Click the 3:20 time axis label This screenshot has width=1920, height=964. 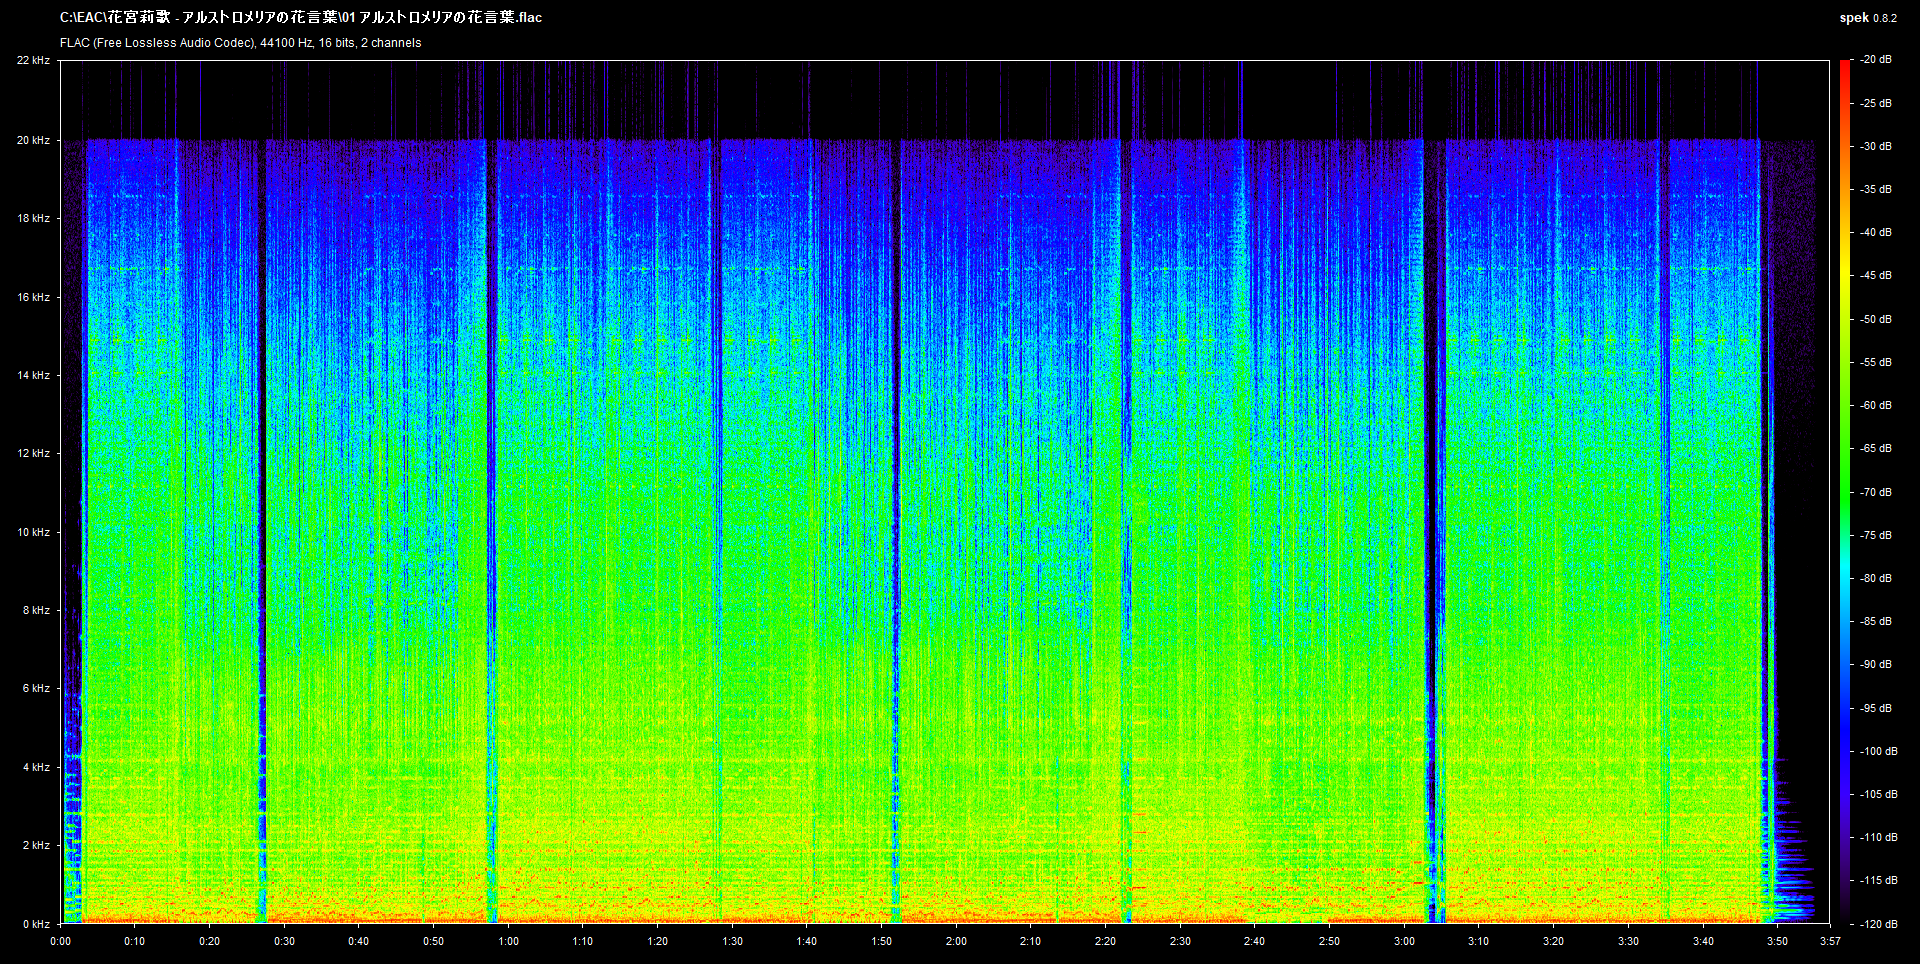[1553, 941]
